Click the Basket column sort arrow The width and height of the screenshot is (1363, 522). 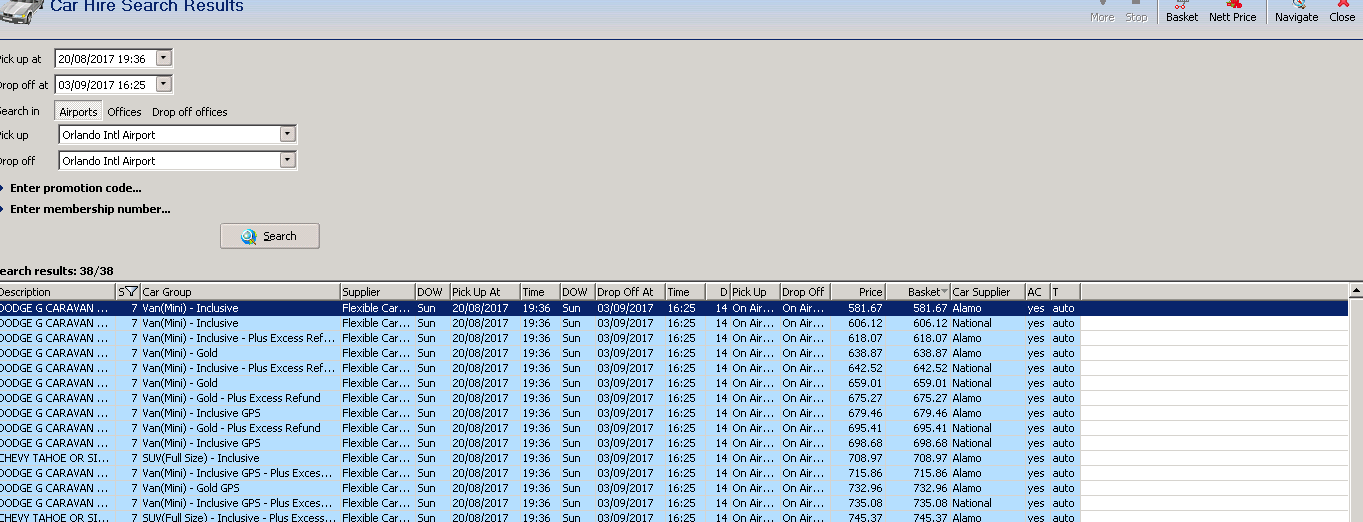pyautogui.click(x=945, y=292)
